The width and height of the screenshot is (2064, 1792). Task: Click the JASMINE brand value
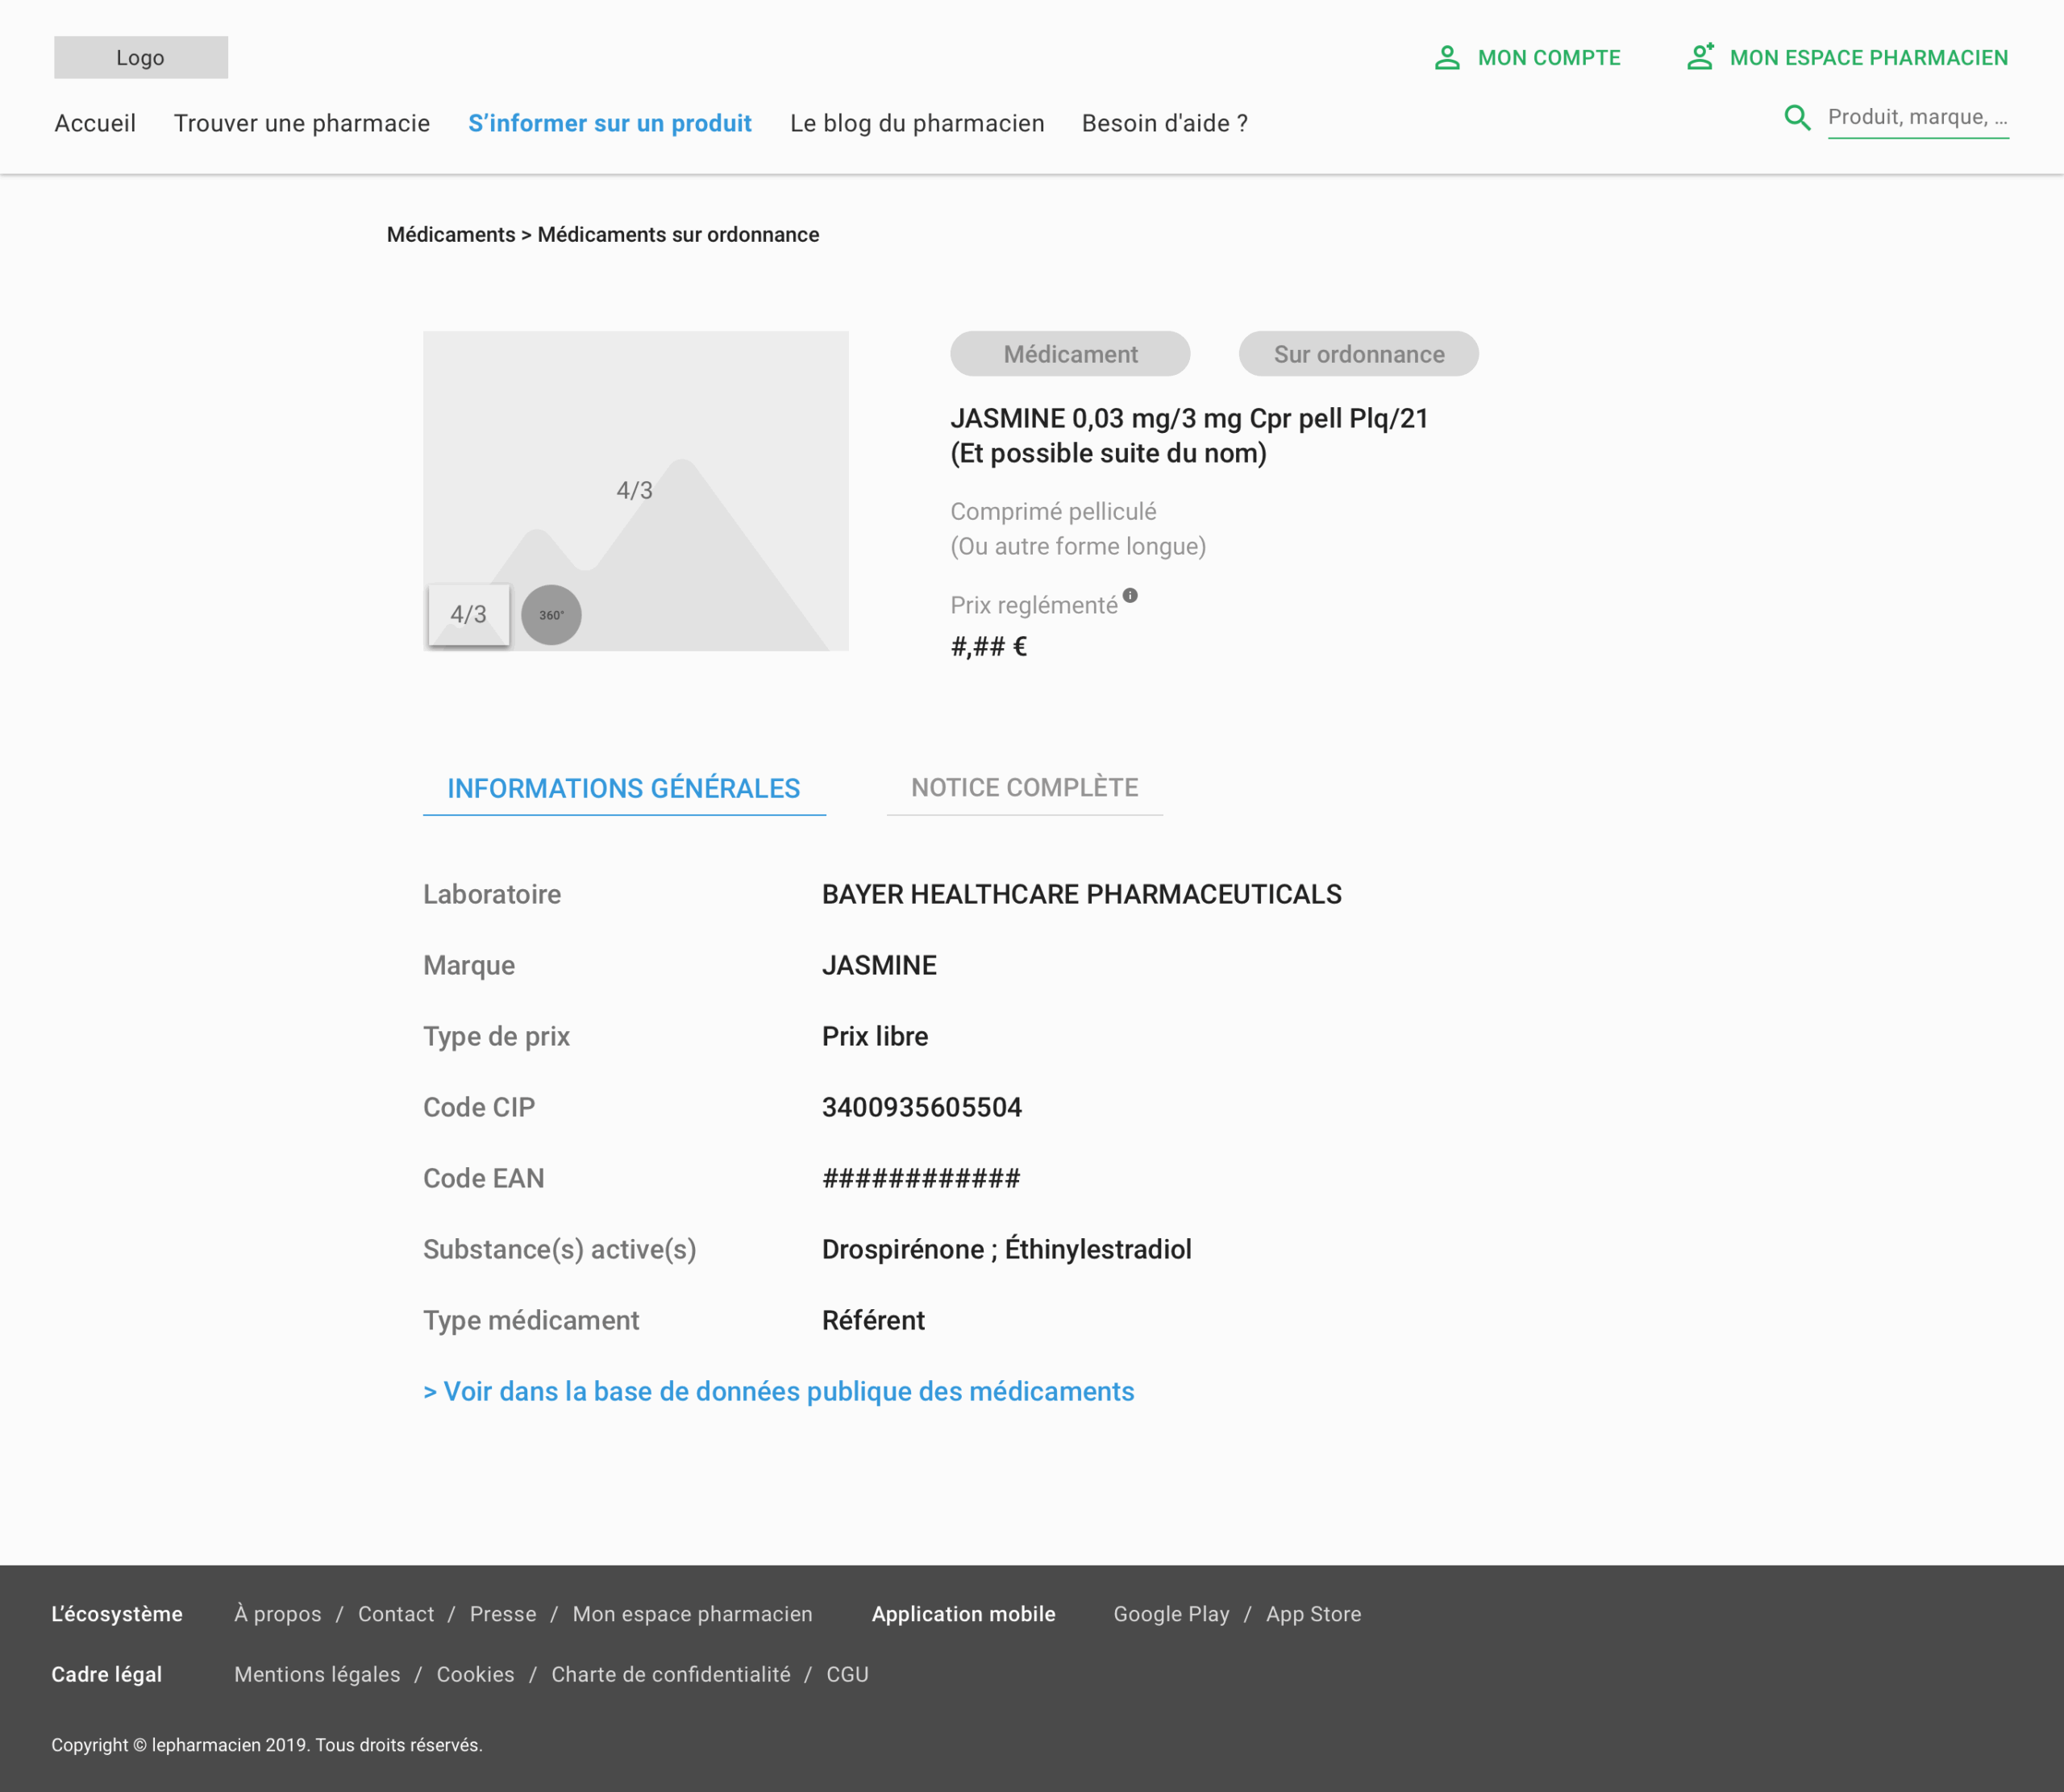tap(879, 965)
